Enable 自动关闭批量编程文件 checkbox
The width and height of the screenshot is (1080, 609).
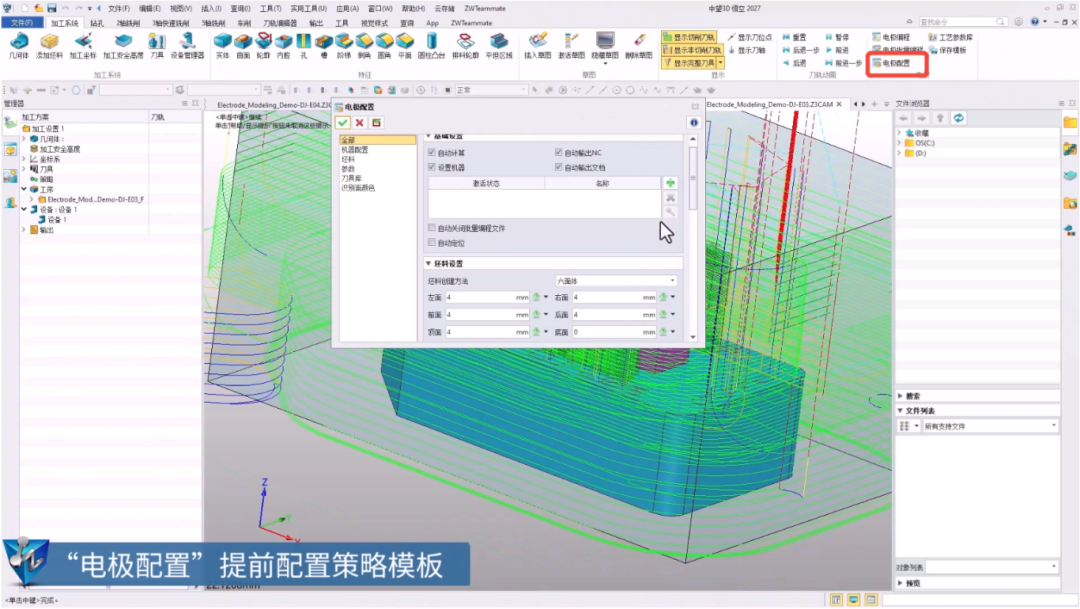(x=432, y=228)
